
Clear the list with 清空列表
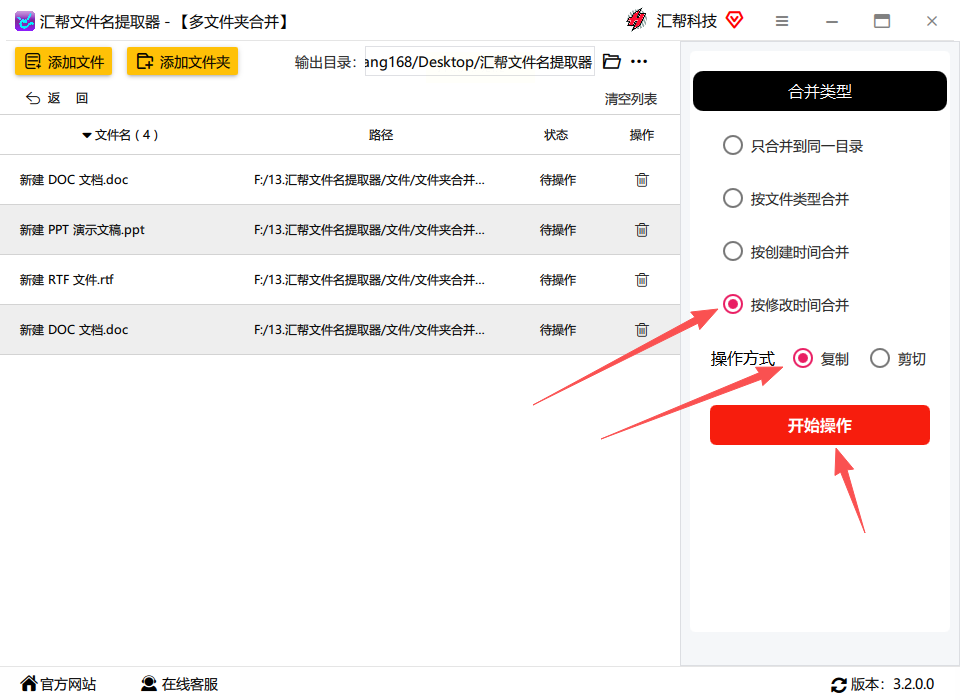click(x=631, y=99)
